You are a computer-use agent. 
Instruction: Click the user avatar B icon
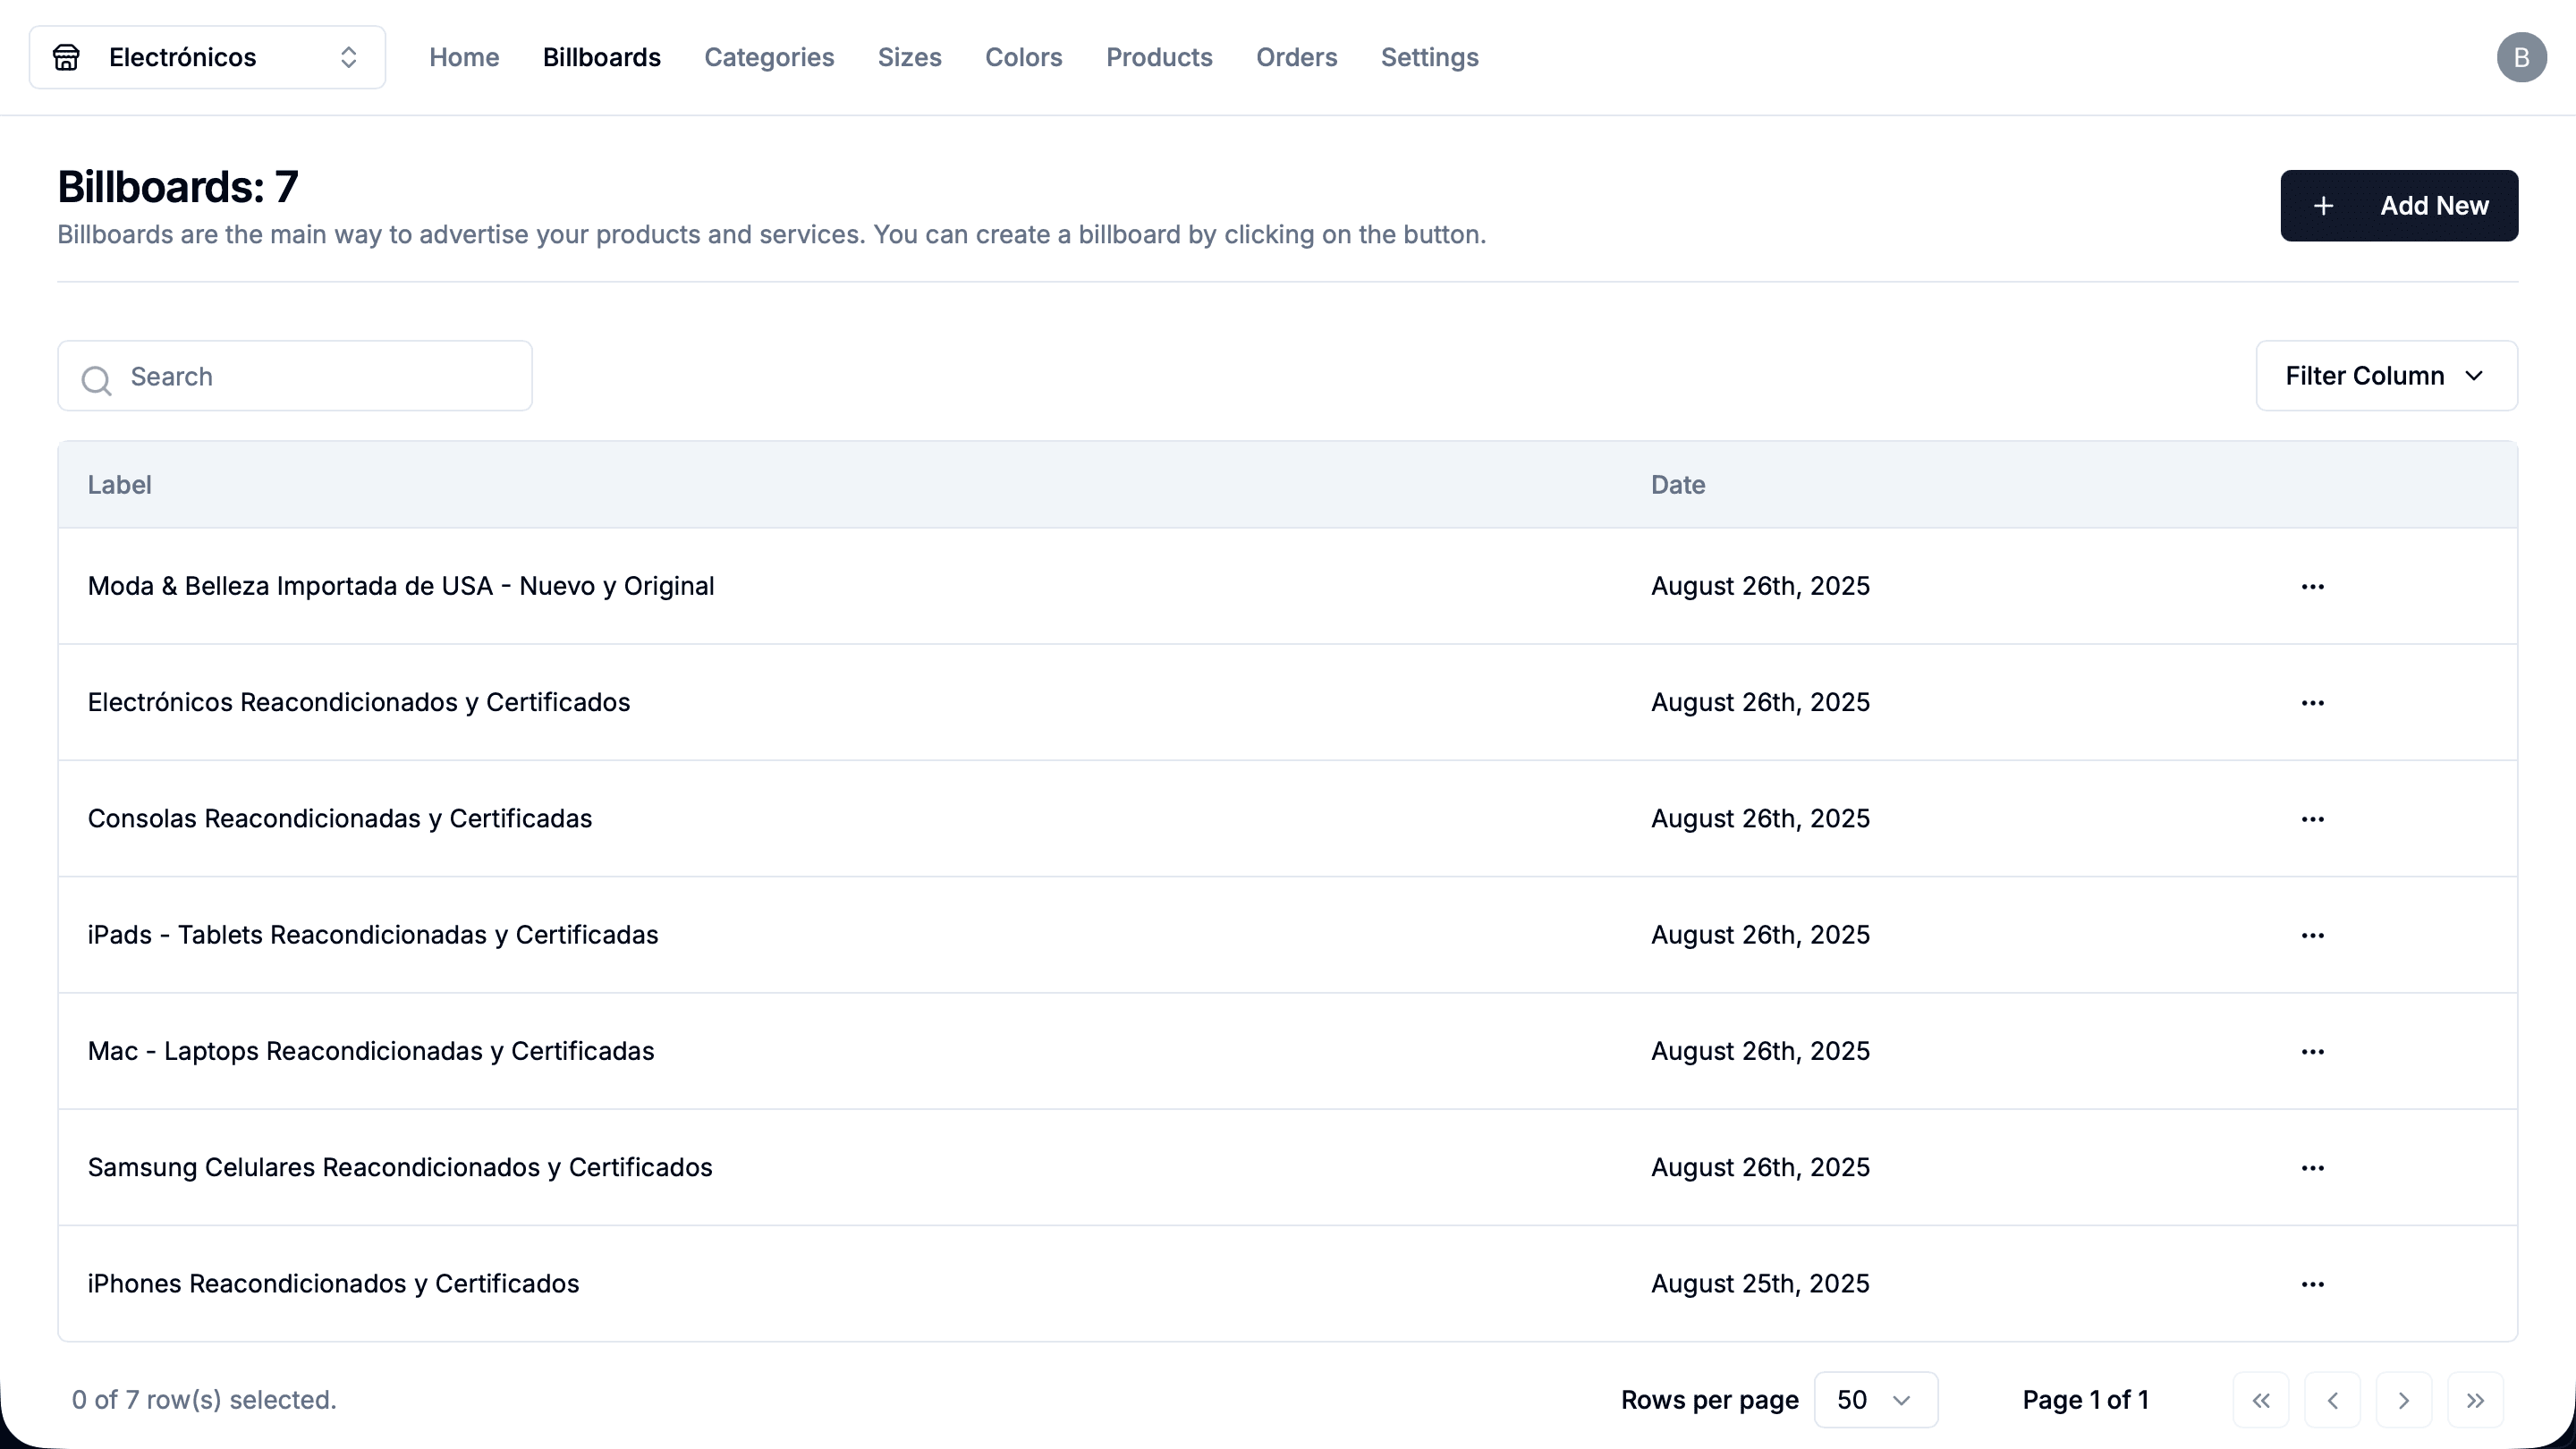click(2521, 57)
